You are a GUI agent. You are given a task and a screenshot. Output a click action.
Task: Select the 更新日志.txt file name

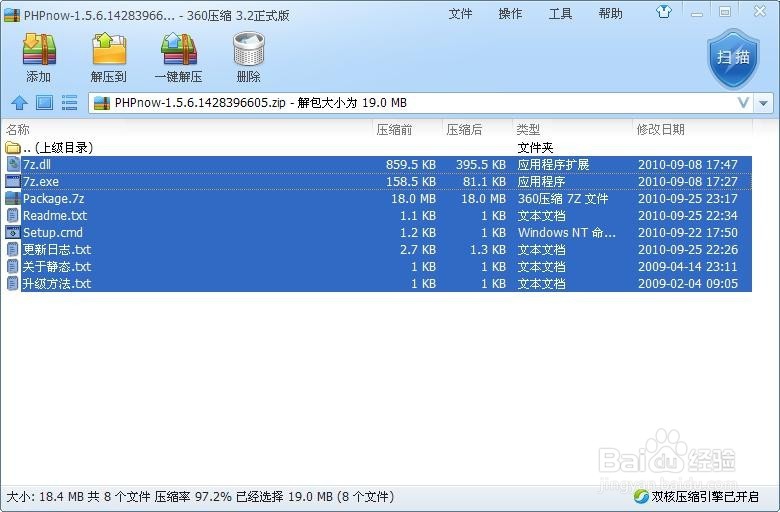coord(57,249)
